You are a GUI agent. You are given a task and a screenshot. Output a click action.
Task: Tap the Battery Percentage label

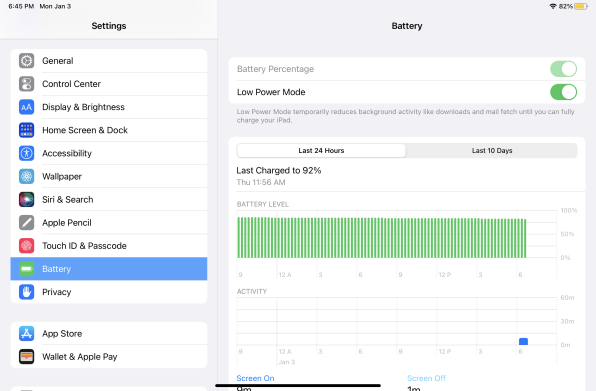pyautogui.click(x=276, y=69)
